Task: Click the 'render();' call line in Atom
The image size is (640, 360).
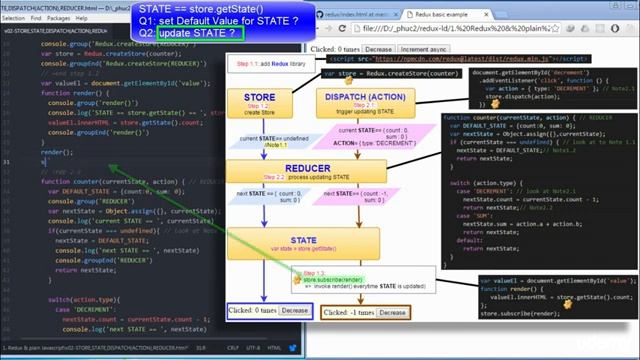Action: click(57, 152)
